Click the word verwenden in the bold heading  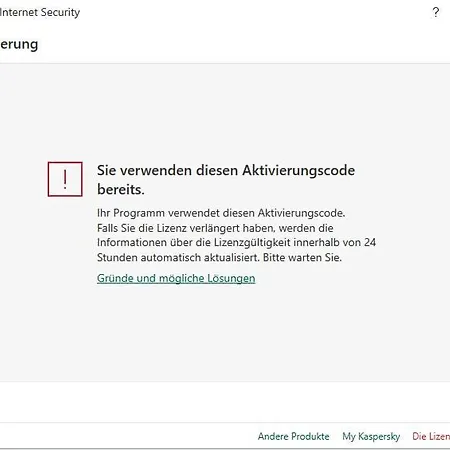coord(155,170)
